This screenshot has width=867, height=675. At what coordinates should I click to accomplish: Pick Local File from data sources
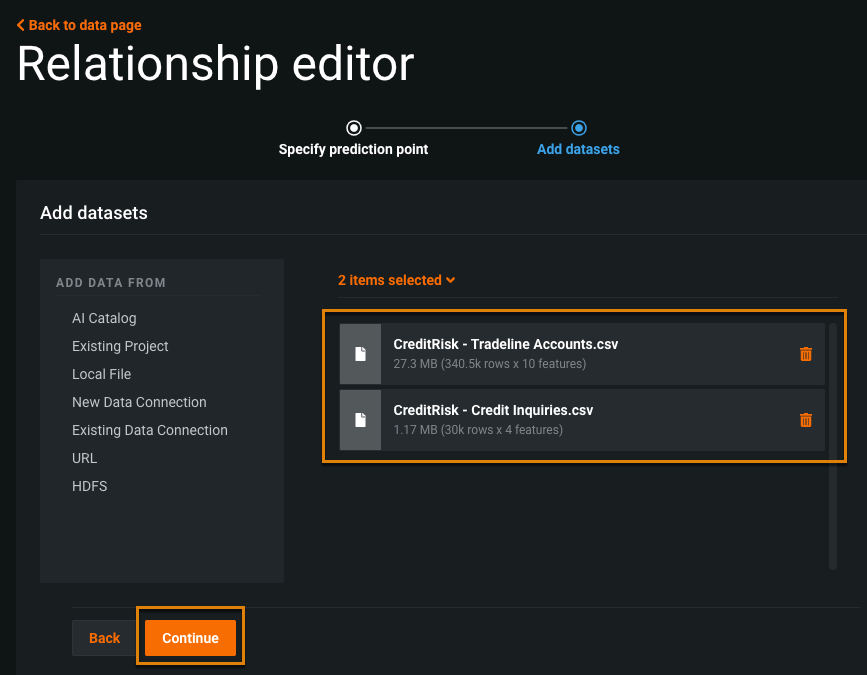101,374
